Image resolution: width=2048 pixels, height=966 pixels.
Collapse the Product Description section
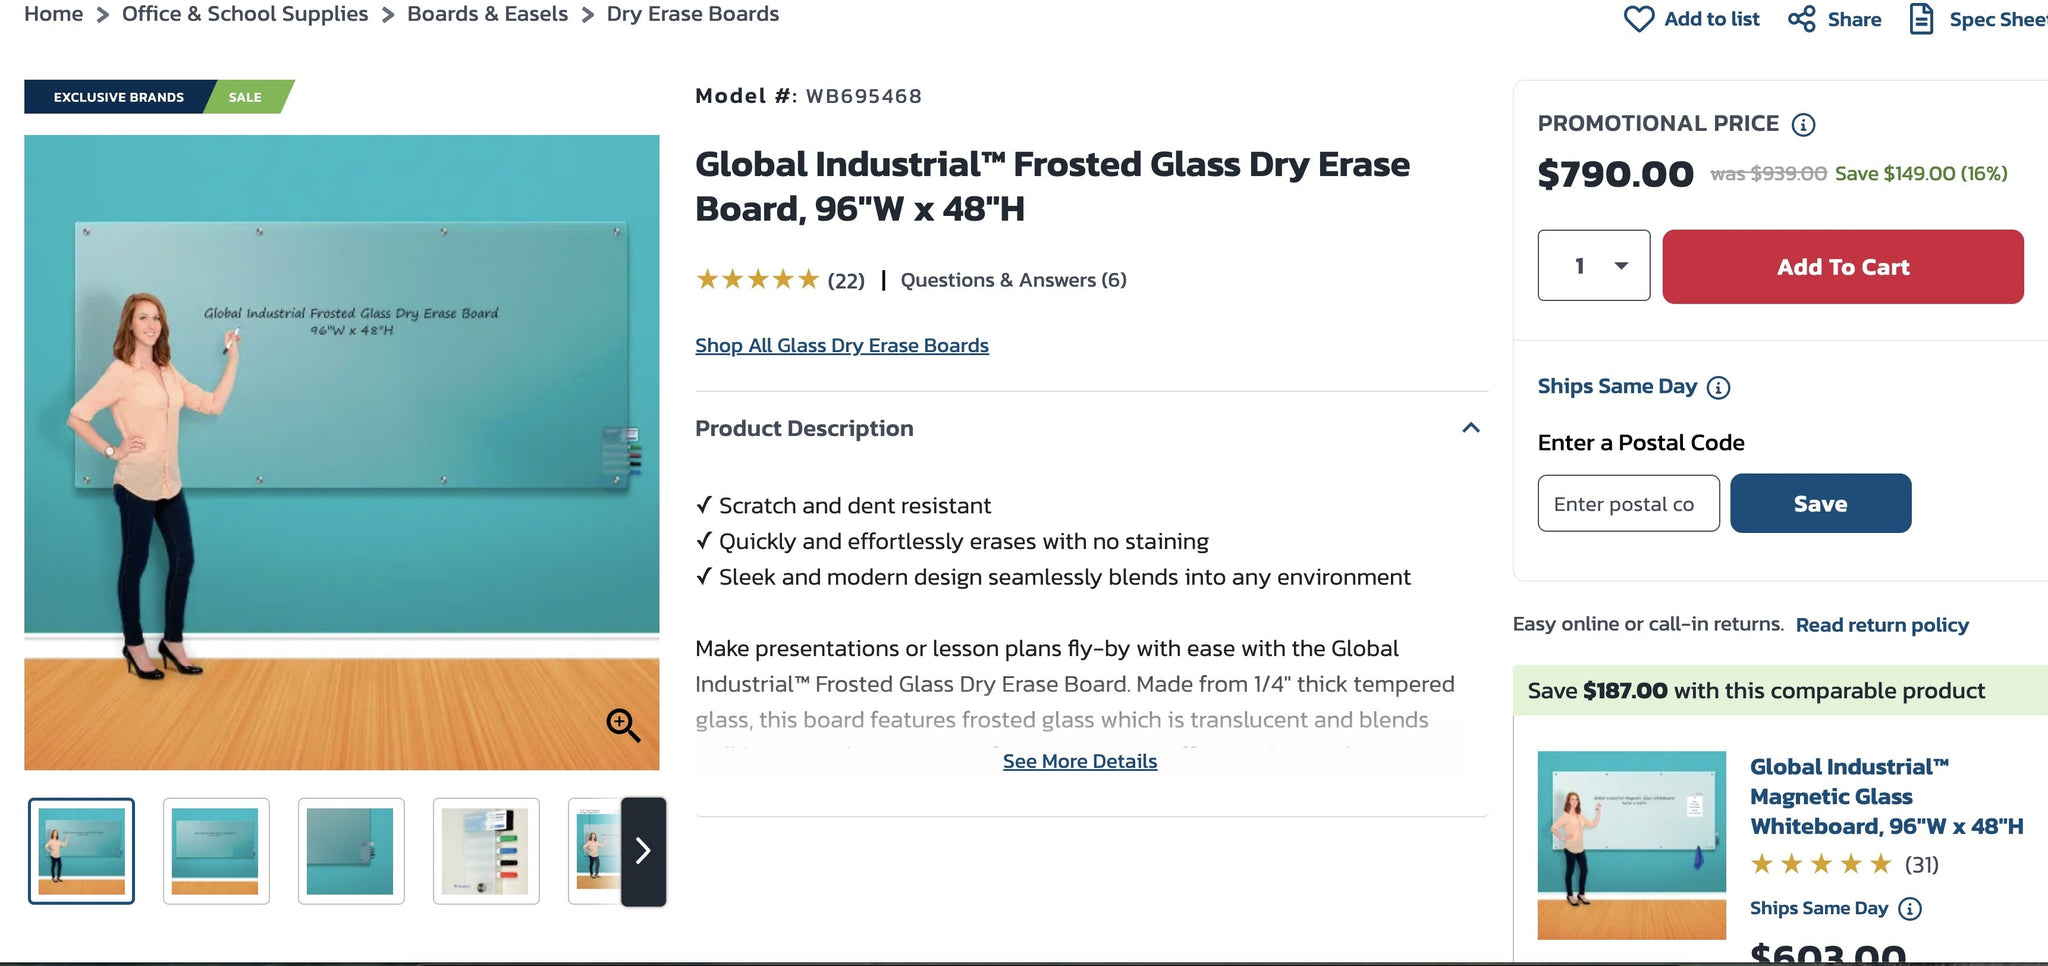tap(1470, 428)
